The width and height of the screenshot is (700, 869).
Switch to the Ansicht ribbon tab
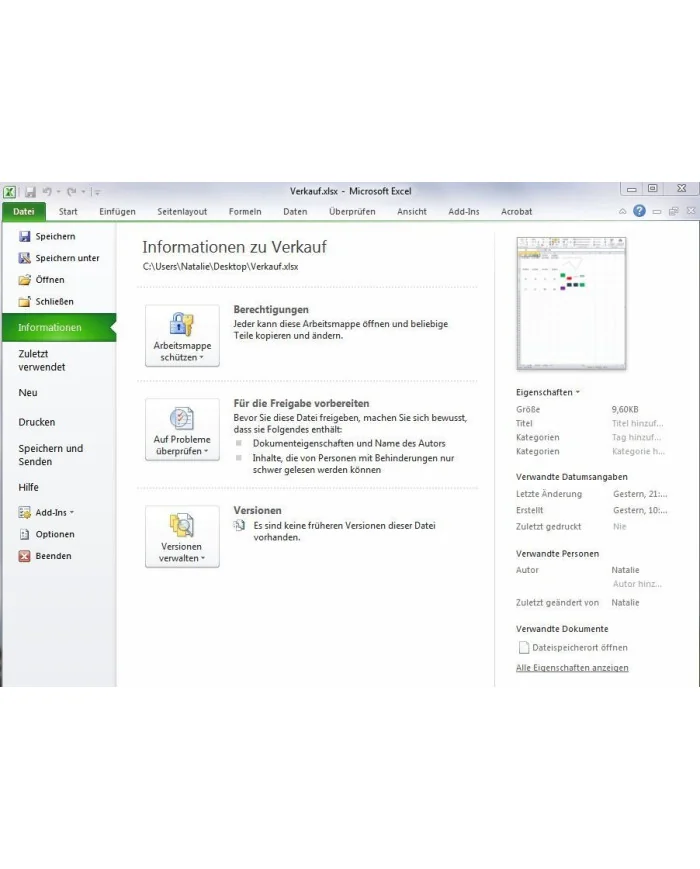[412, 211]
